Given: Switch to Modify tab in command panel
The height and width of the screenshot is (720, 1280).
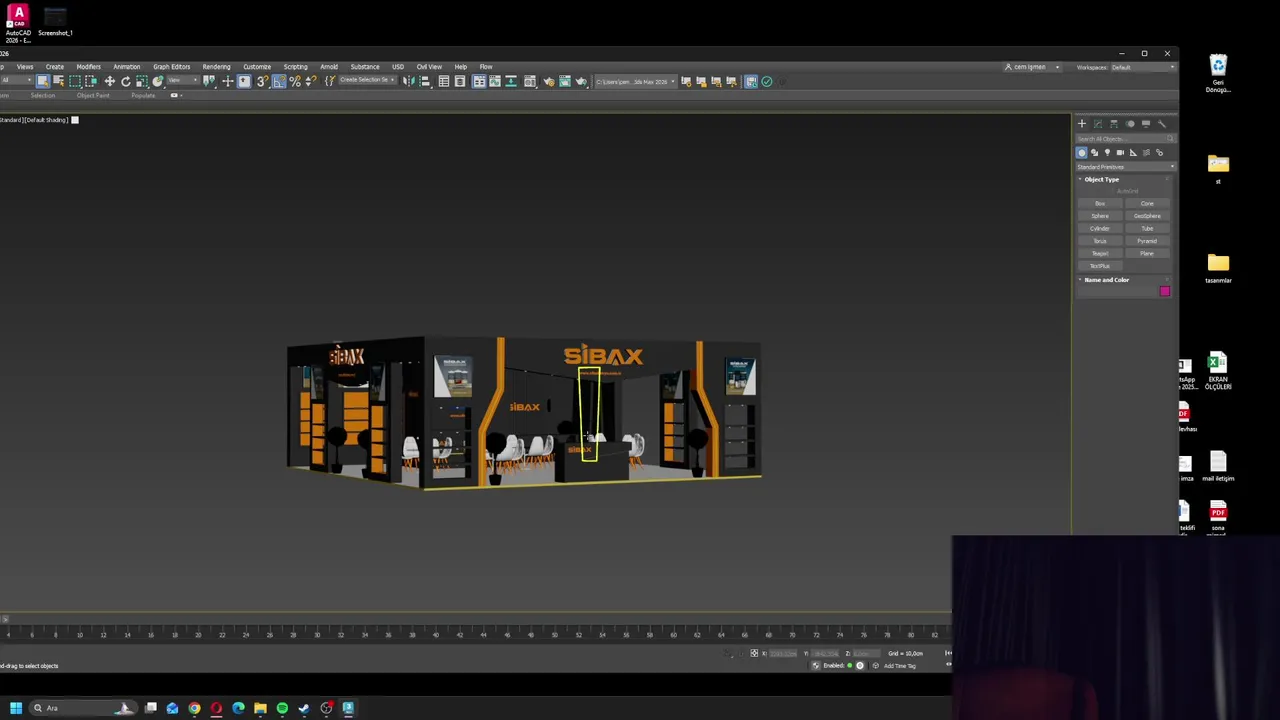Looking at the screenshot, I should (1098, 124).
